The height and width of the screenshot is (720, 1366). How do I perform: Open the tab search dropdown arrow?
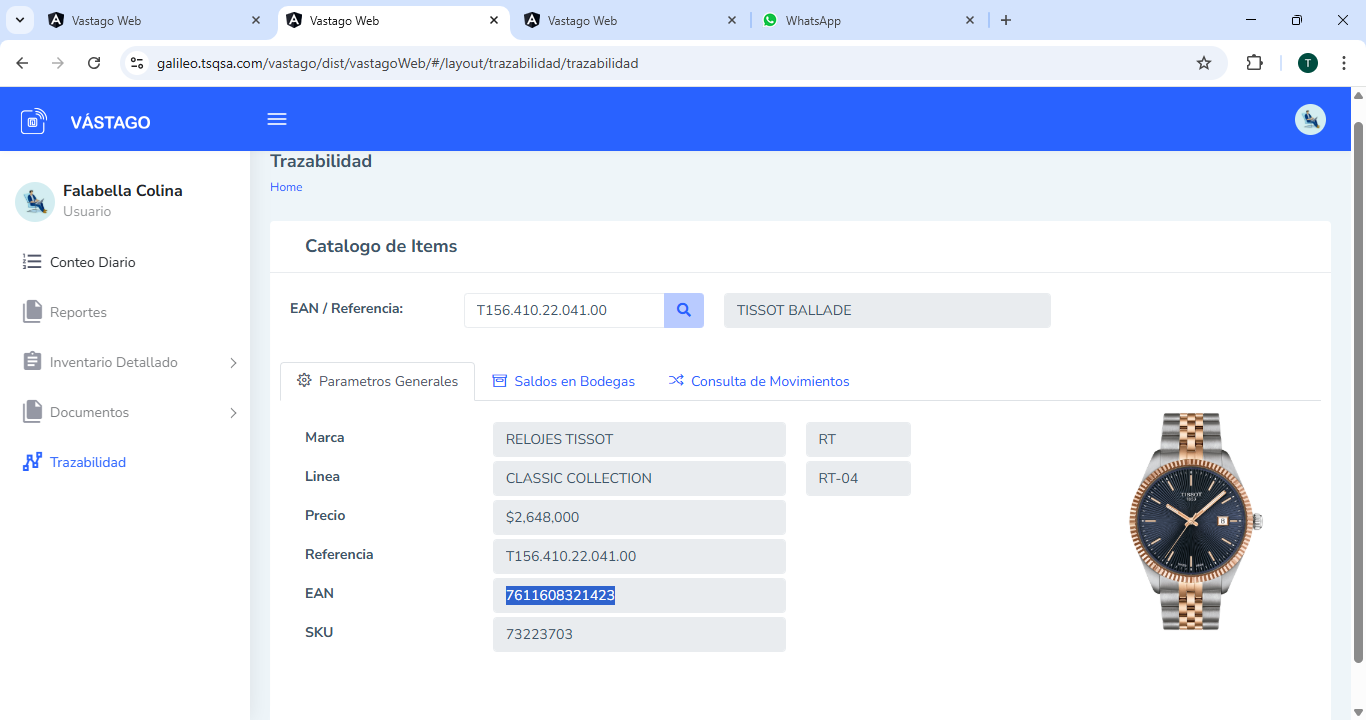[x=19, y=20]
